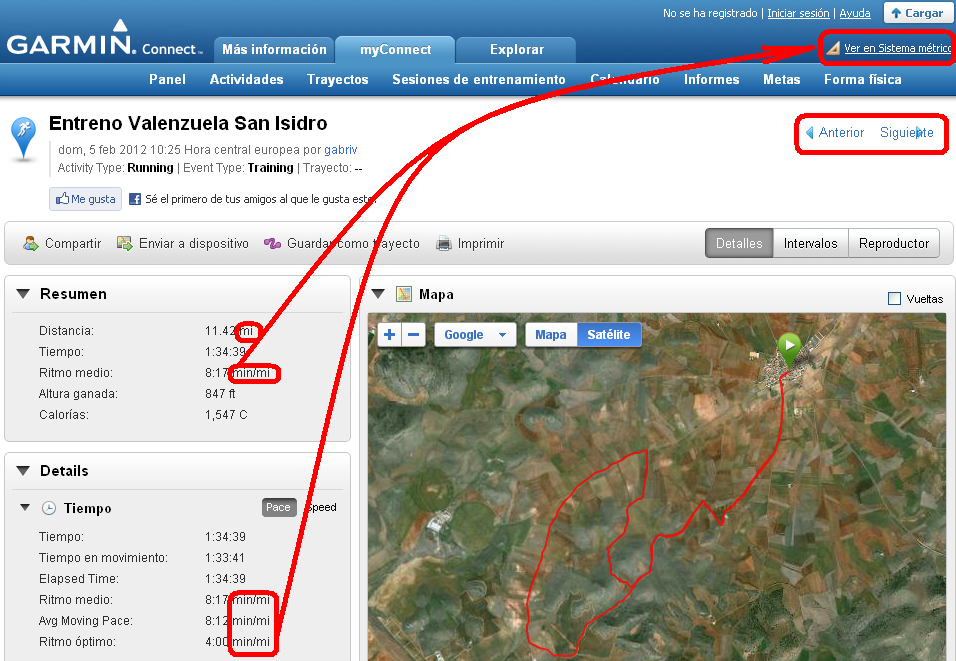Image resolution: width=956 pixels, height=661 pixels.
Task: Click the Compartir share icon
Action: point(31,243)
